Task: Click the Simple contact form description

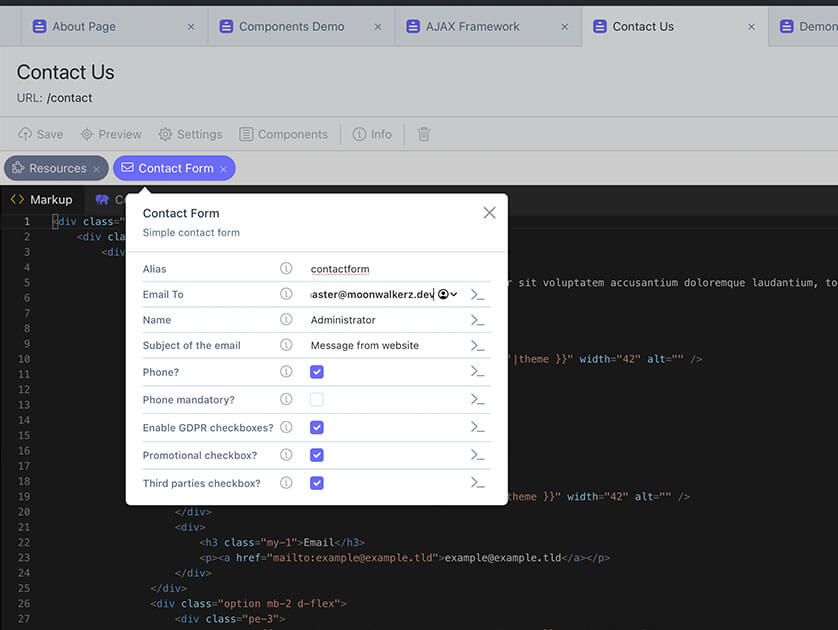Action: coord(191,232)
